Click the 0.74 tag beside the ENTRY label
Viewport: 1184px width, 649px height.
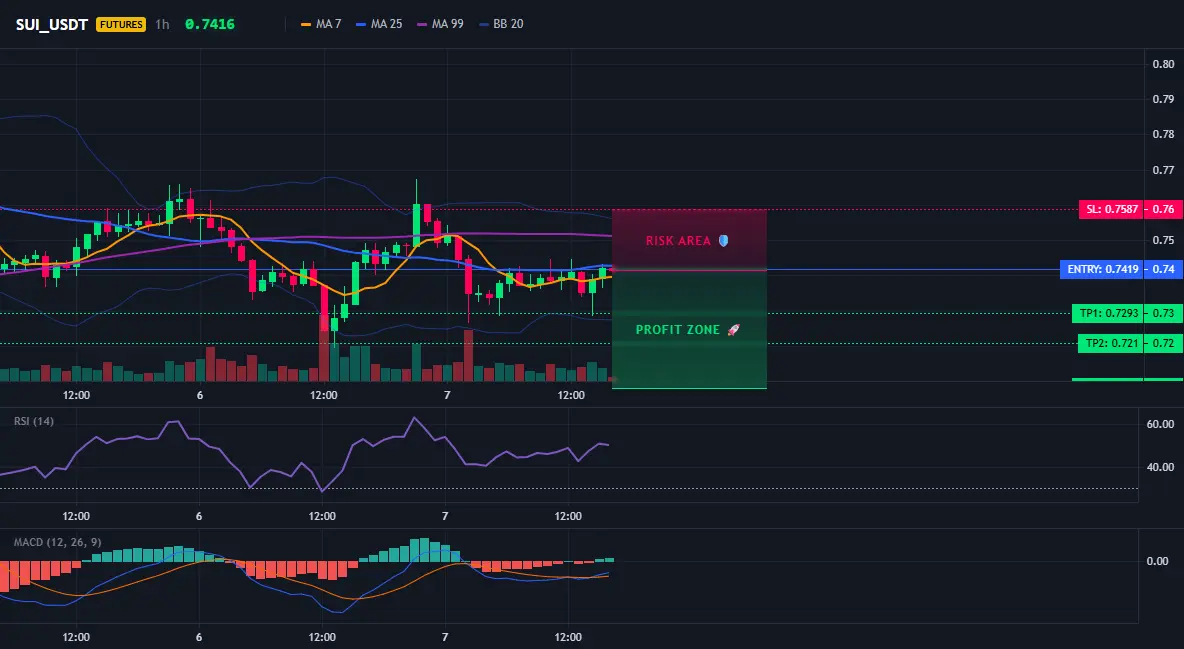click(1163, 269)
